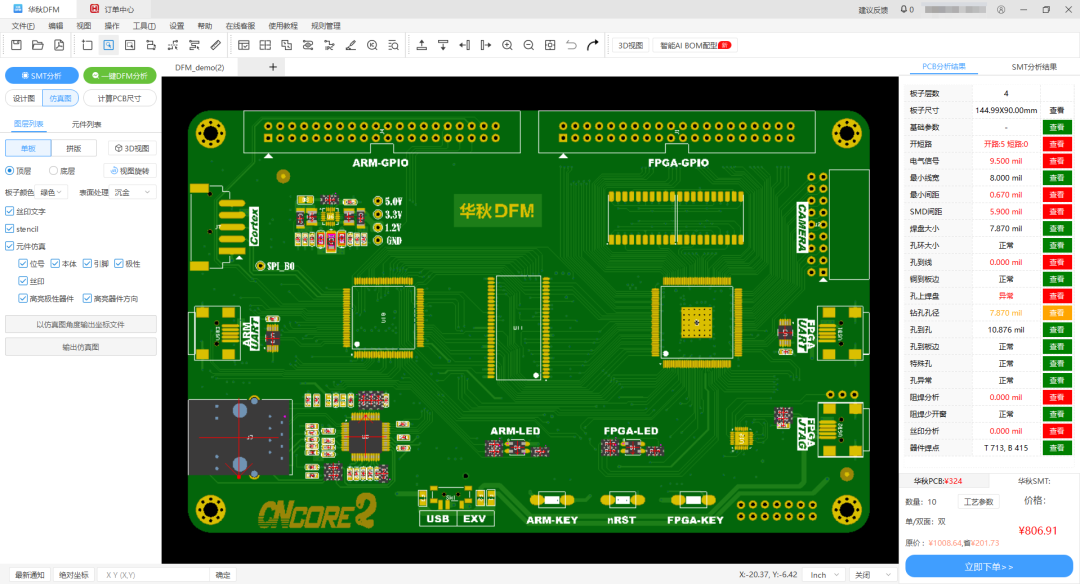Open the 关闭 dropdown in status bar
This screenshot has width=1080, height=584.
pos(873,575)
